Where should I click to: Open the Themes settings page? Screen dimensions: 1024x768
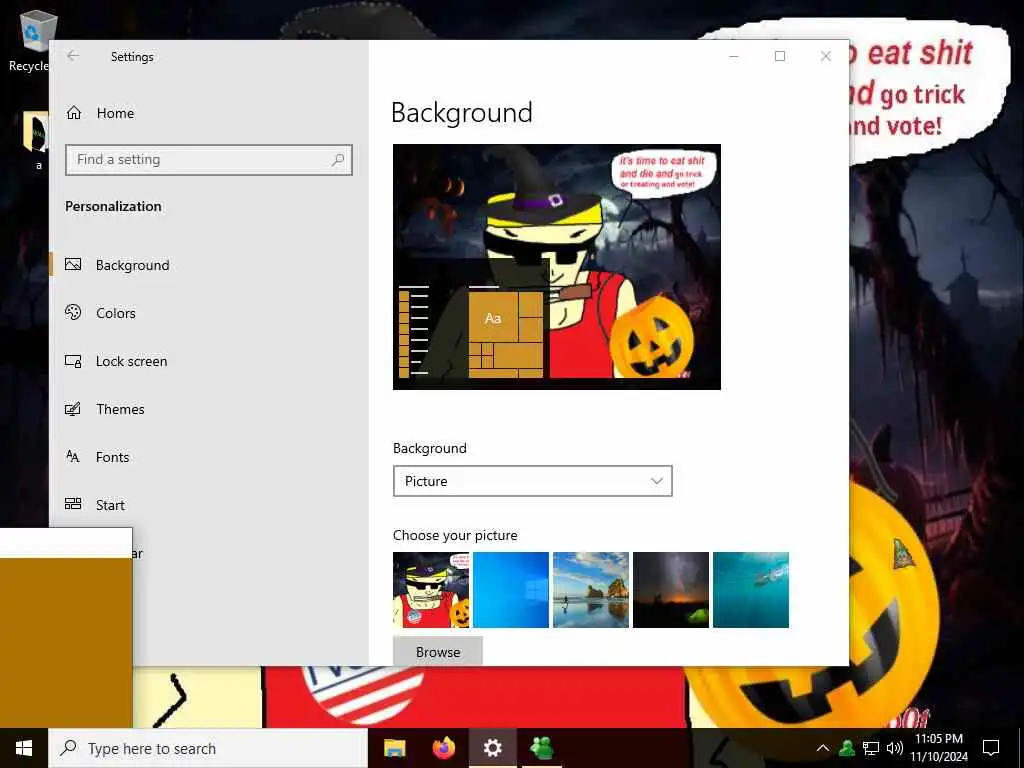(209, 409)
